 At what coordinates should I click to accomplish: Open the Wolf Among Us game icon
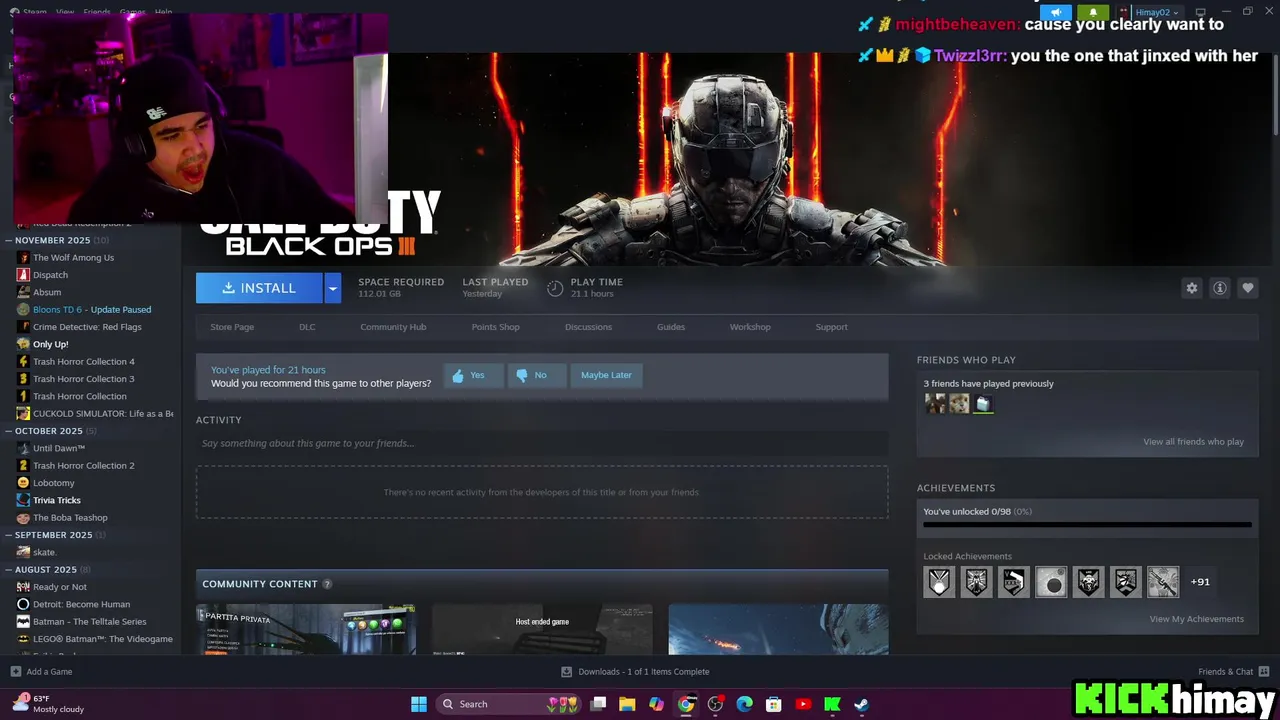click(23, 257)
